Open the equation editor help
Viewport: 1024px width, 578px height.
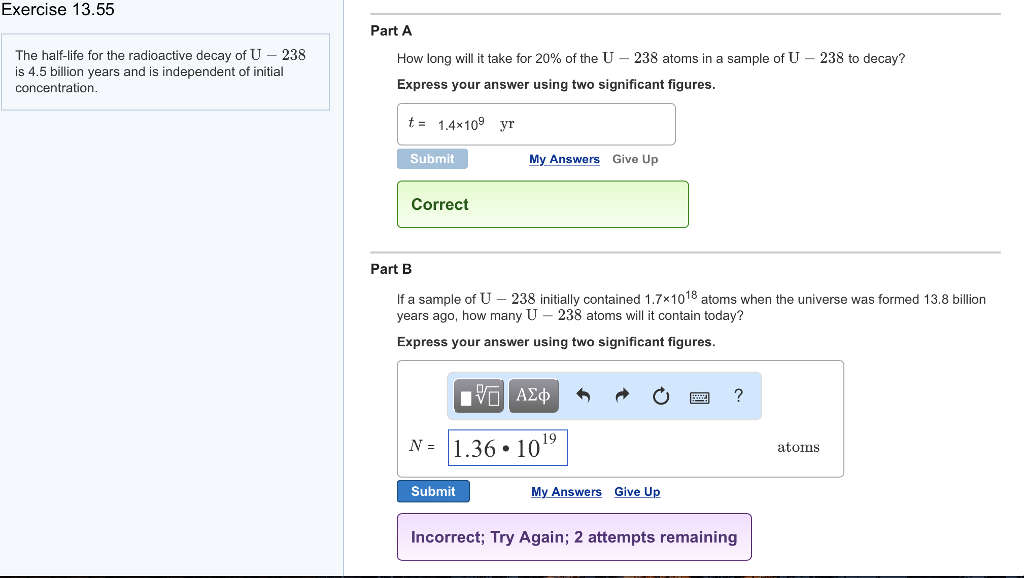tap(738, 395)
